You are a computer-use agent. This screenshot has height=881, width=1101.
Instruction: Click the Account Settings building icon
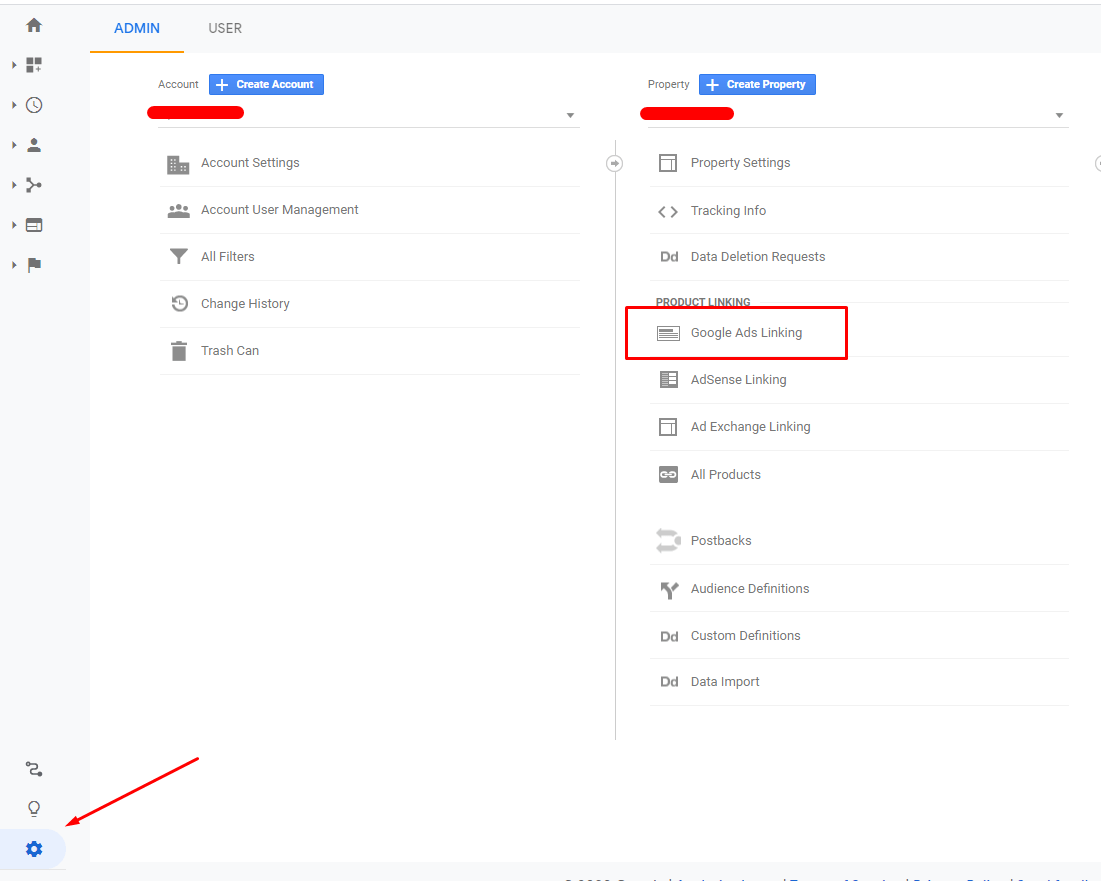(x=178, y=164)
